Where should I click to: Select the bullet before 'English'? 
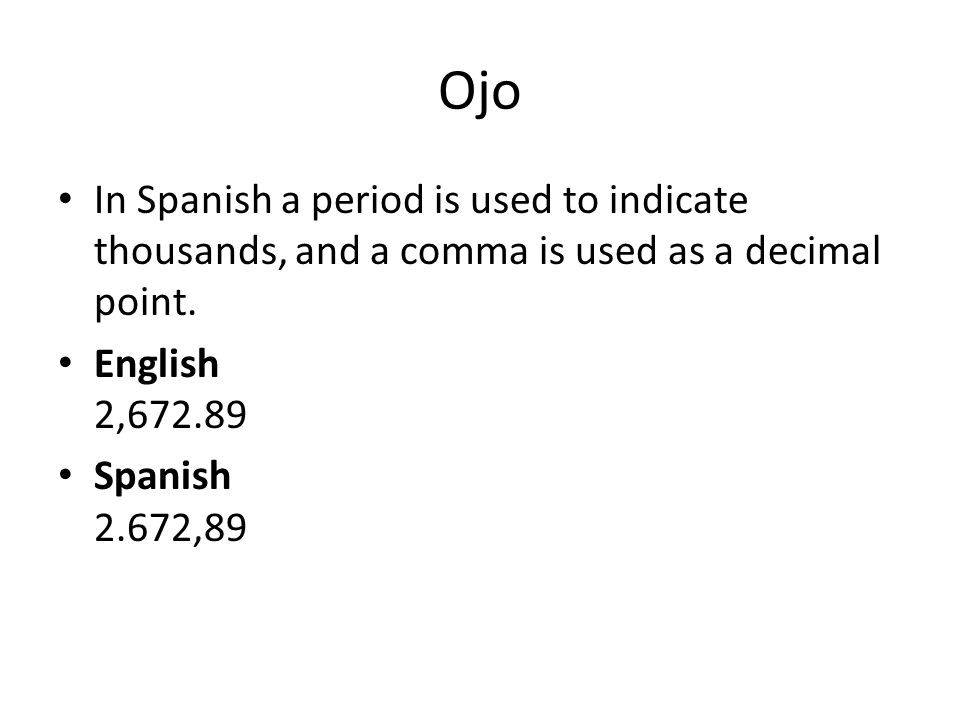coord(66,362)
